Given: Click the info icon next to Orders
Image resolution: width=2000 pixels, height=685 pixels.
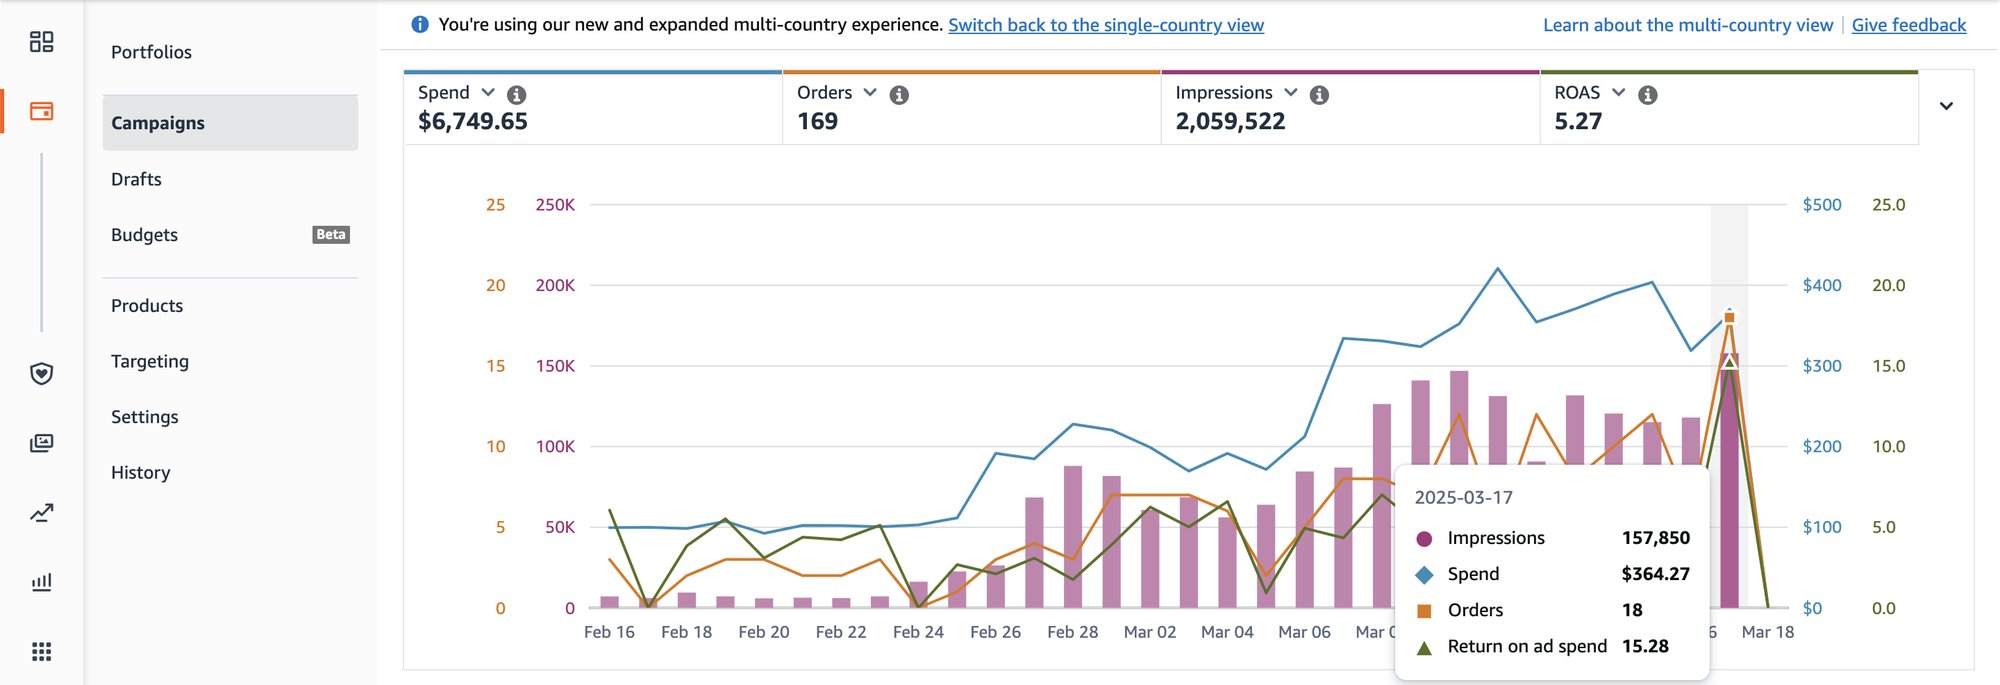Looking at the screenshot, I should tap(899, 95).
